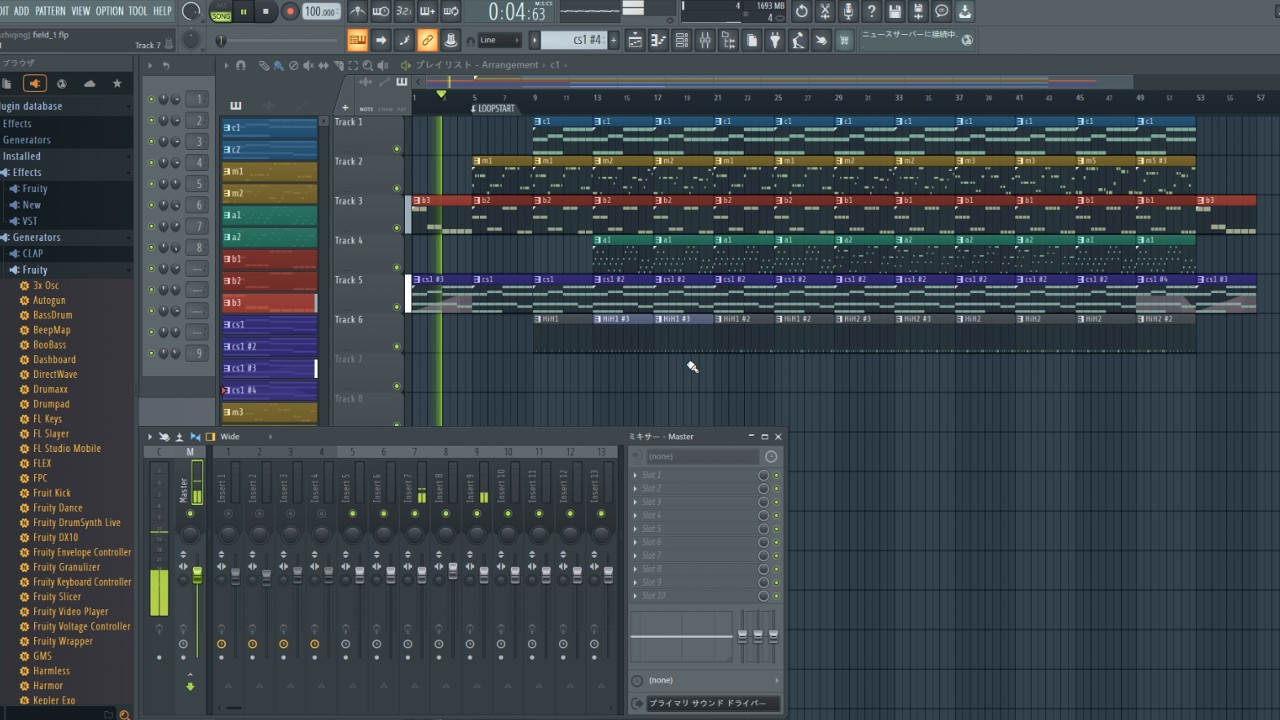
Task: Toggle the metronome icon
Action: tap(357, 12)
